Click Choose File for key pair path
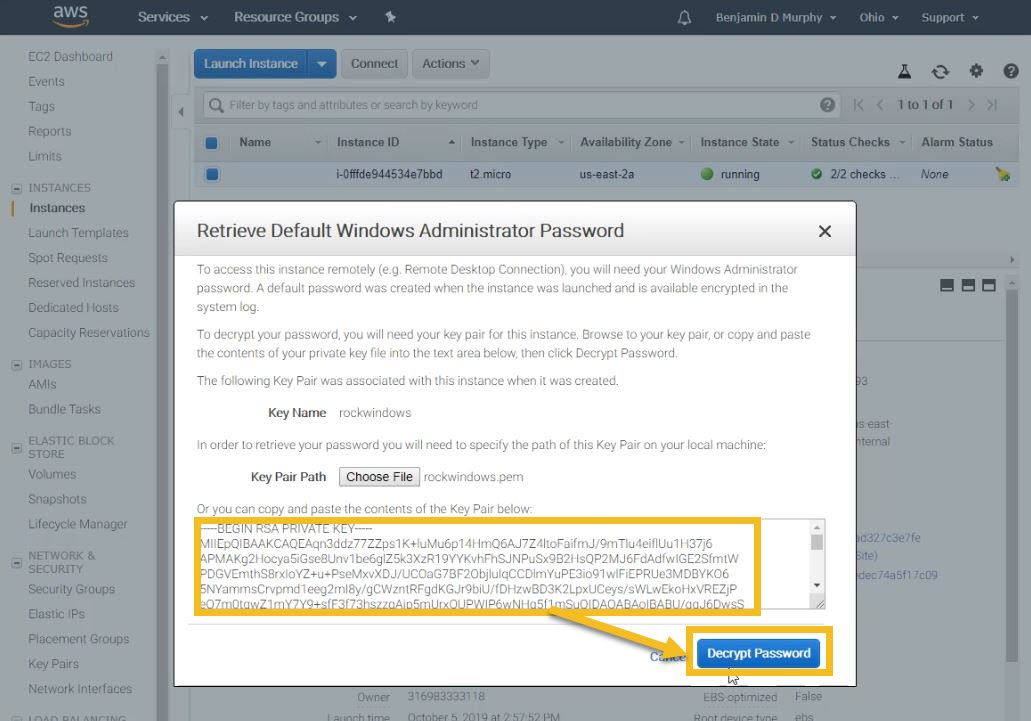The width and height of the screenshot is (1031, 721). tap(379, 477)
